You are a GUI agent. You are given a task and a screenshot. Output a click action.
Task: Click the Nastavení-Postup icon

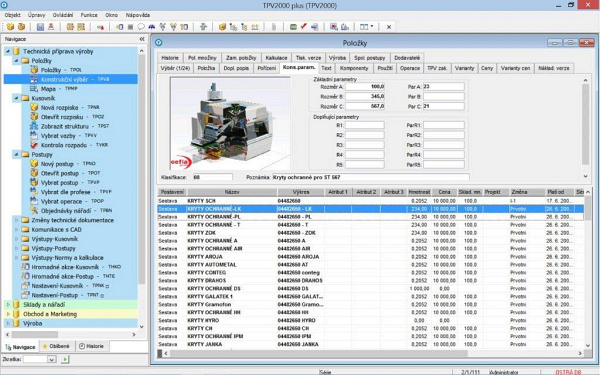pyautogui.click(x=25, y=295)
